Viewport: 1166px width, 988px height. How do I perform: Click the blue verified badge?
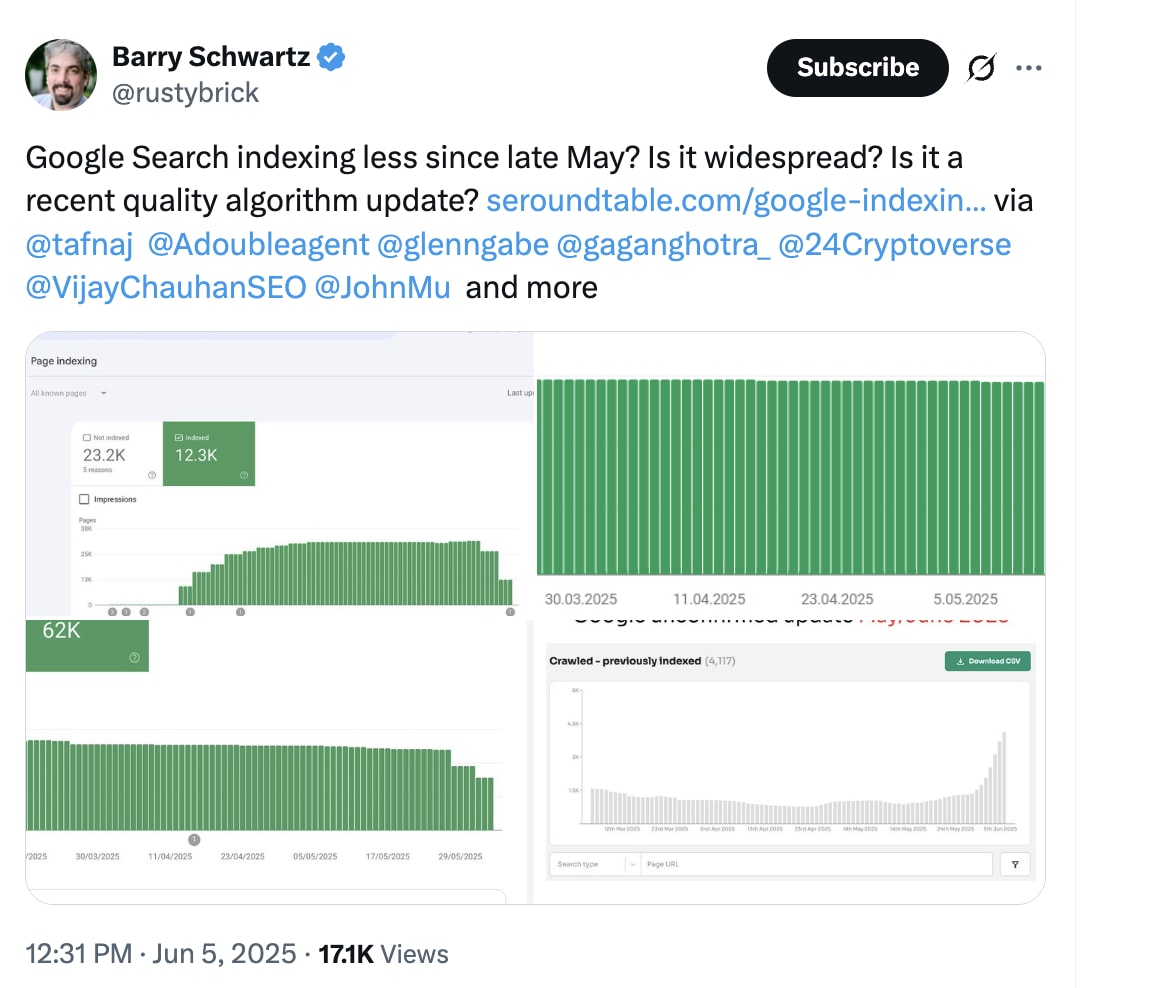tap(331, 57)
